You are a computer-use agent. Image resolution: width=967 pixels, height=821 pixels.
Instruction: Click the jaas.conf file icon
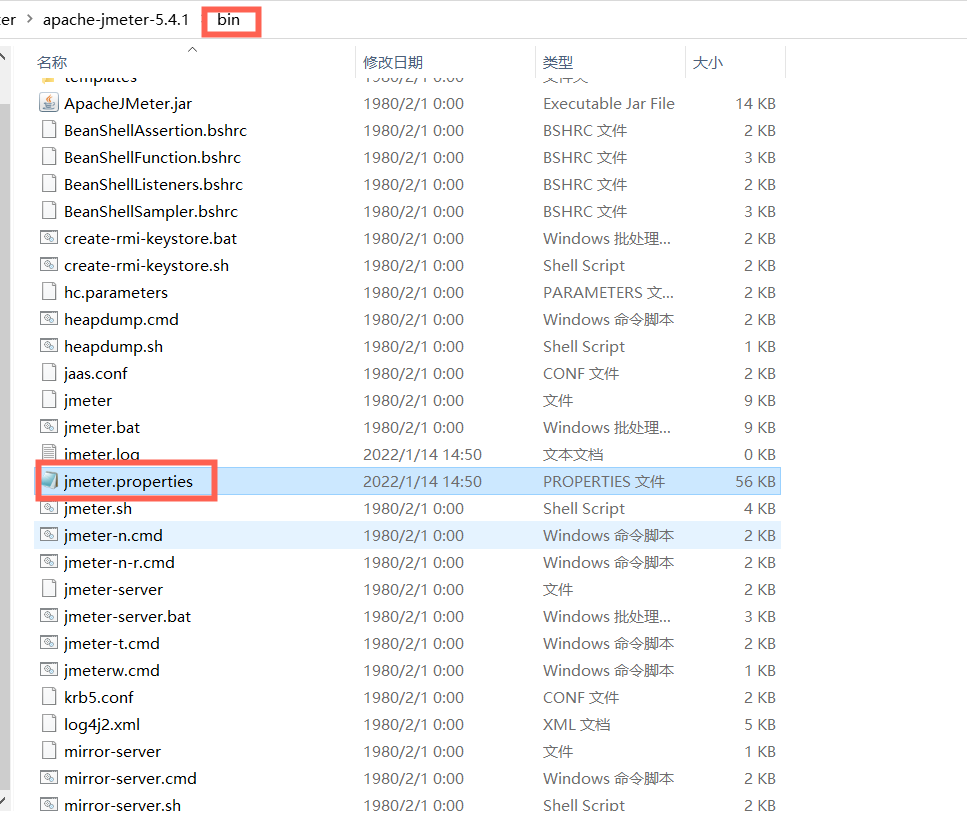(x=49, y=373)
